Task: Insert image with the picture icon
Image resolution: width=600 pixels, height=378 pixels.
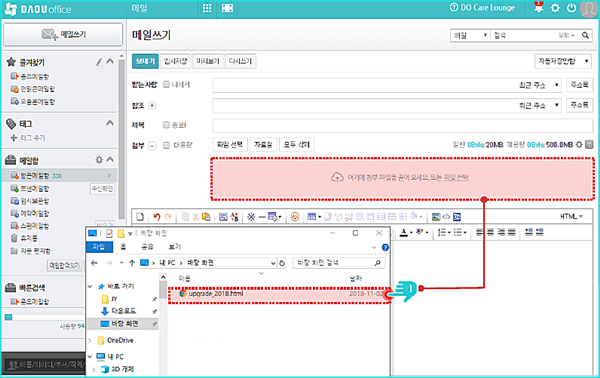Action: pos(436,217)
